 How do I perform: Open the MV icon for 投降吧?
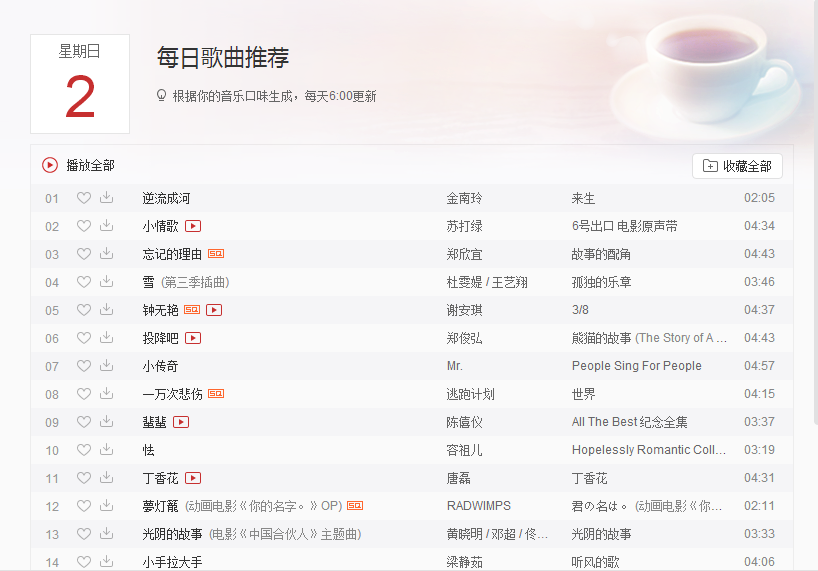[193, 338]
